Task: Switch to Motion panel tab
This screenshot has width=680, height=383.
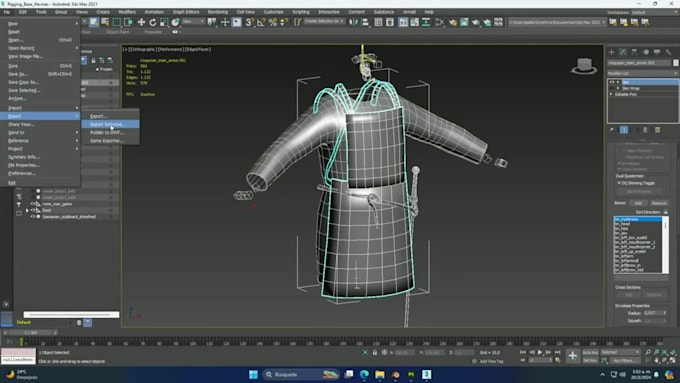Action: [x=646, y=52]
